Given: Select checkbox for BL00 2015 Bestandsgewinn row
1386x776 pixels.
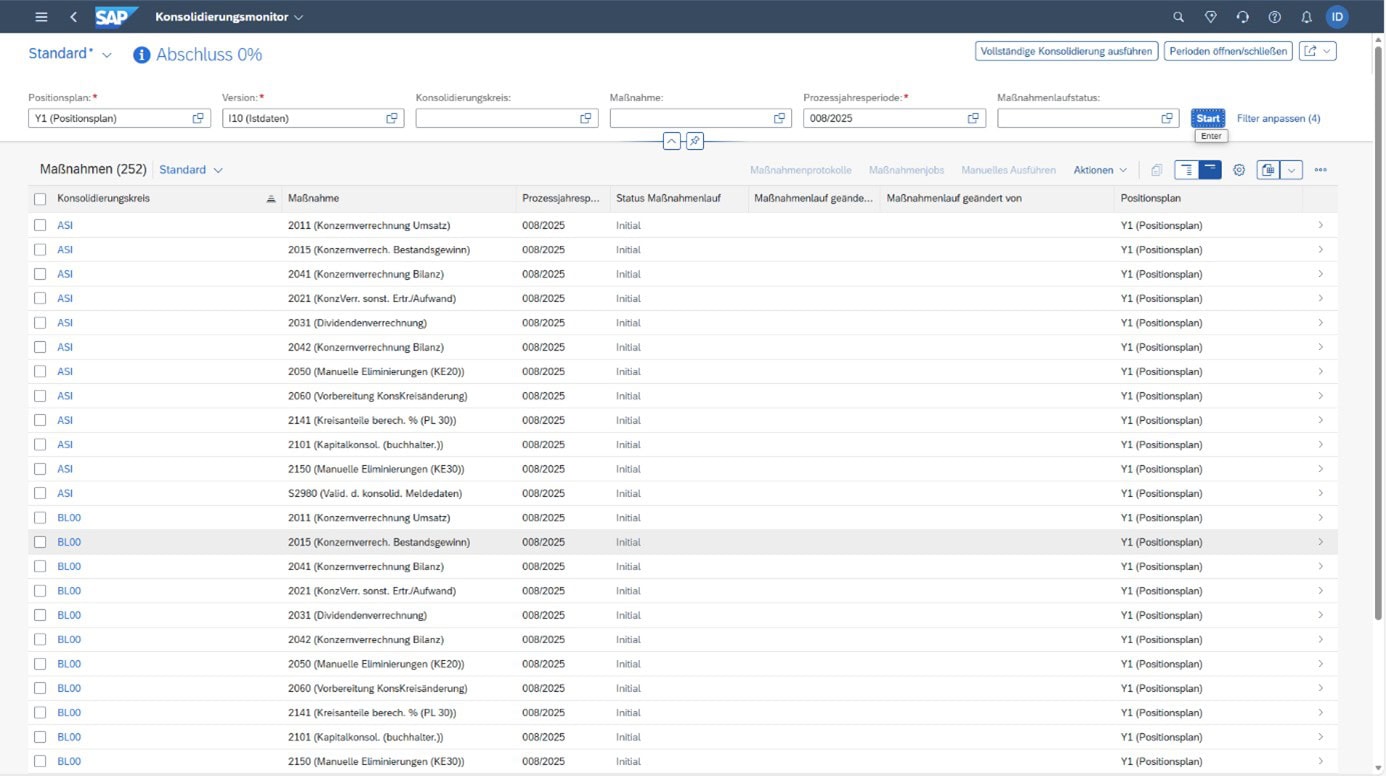Looking at the screenshot, I should [40, 542].
